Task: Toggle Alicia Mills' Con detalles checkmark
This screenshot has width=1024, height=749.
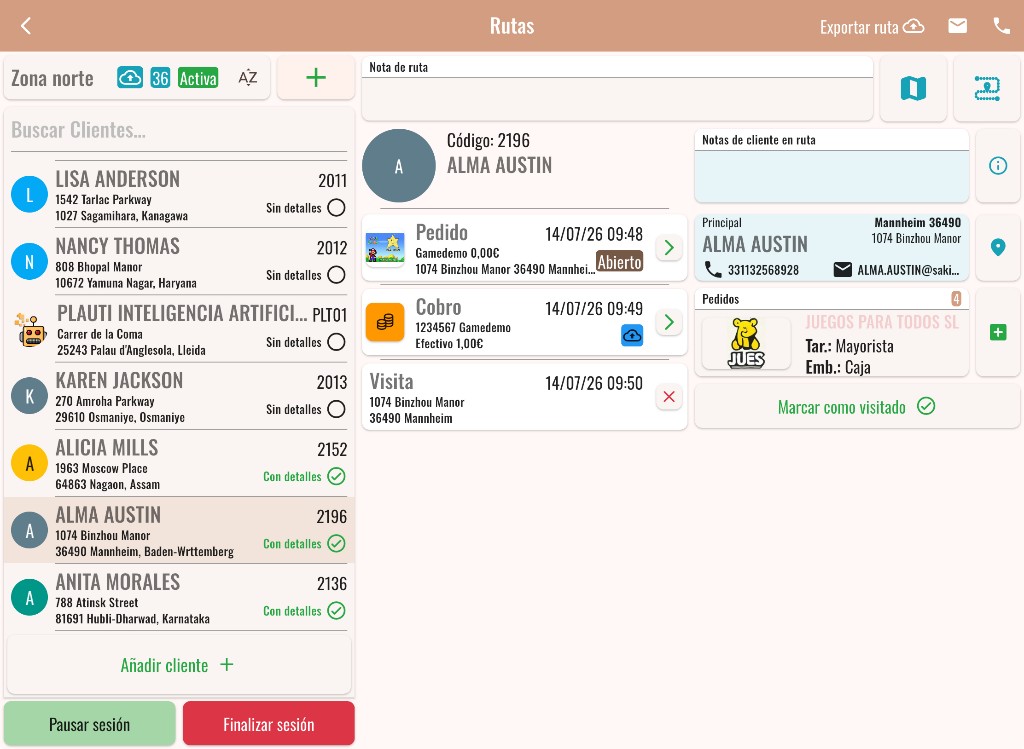Action: coord(336,476)
